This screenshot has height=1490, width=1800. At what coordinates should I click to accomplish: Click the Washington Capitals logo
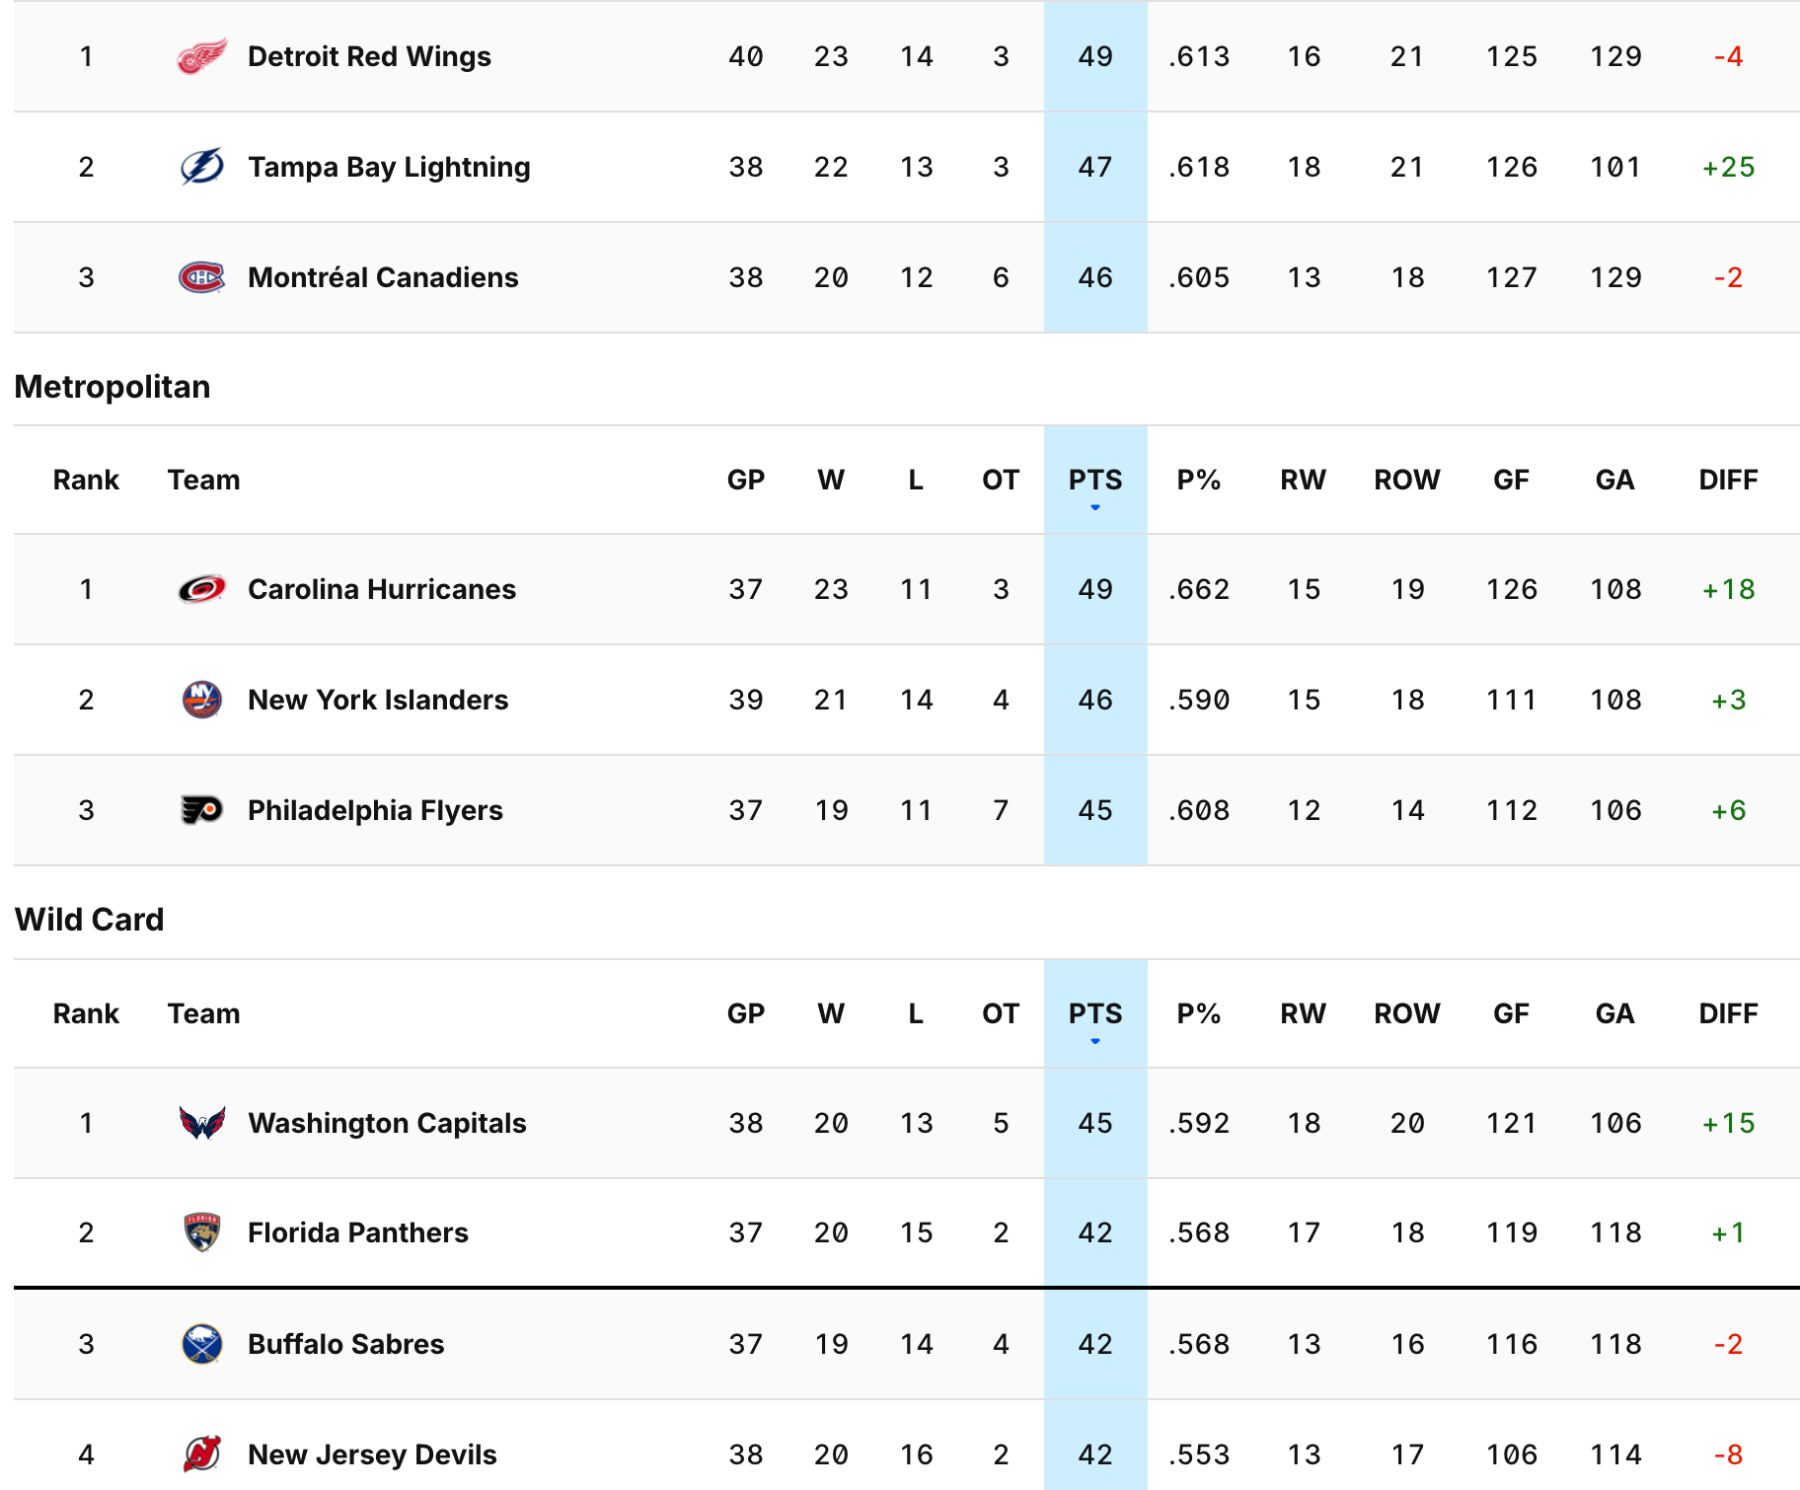(202, 1123)
